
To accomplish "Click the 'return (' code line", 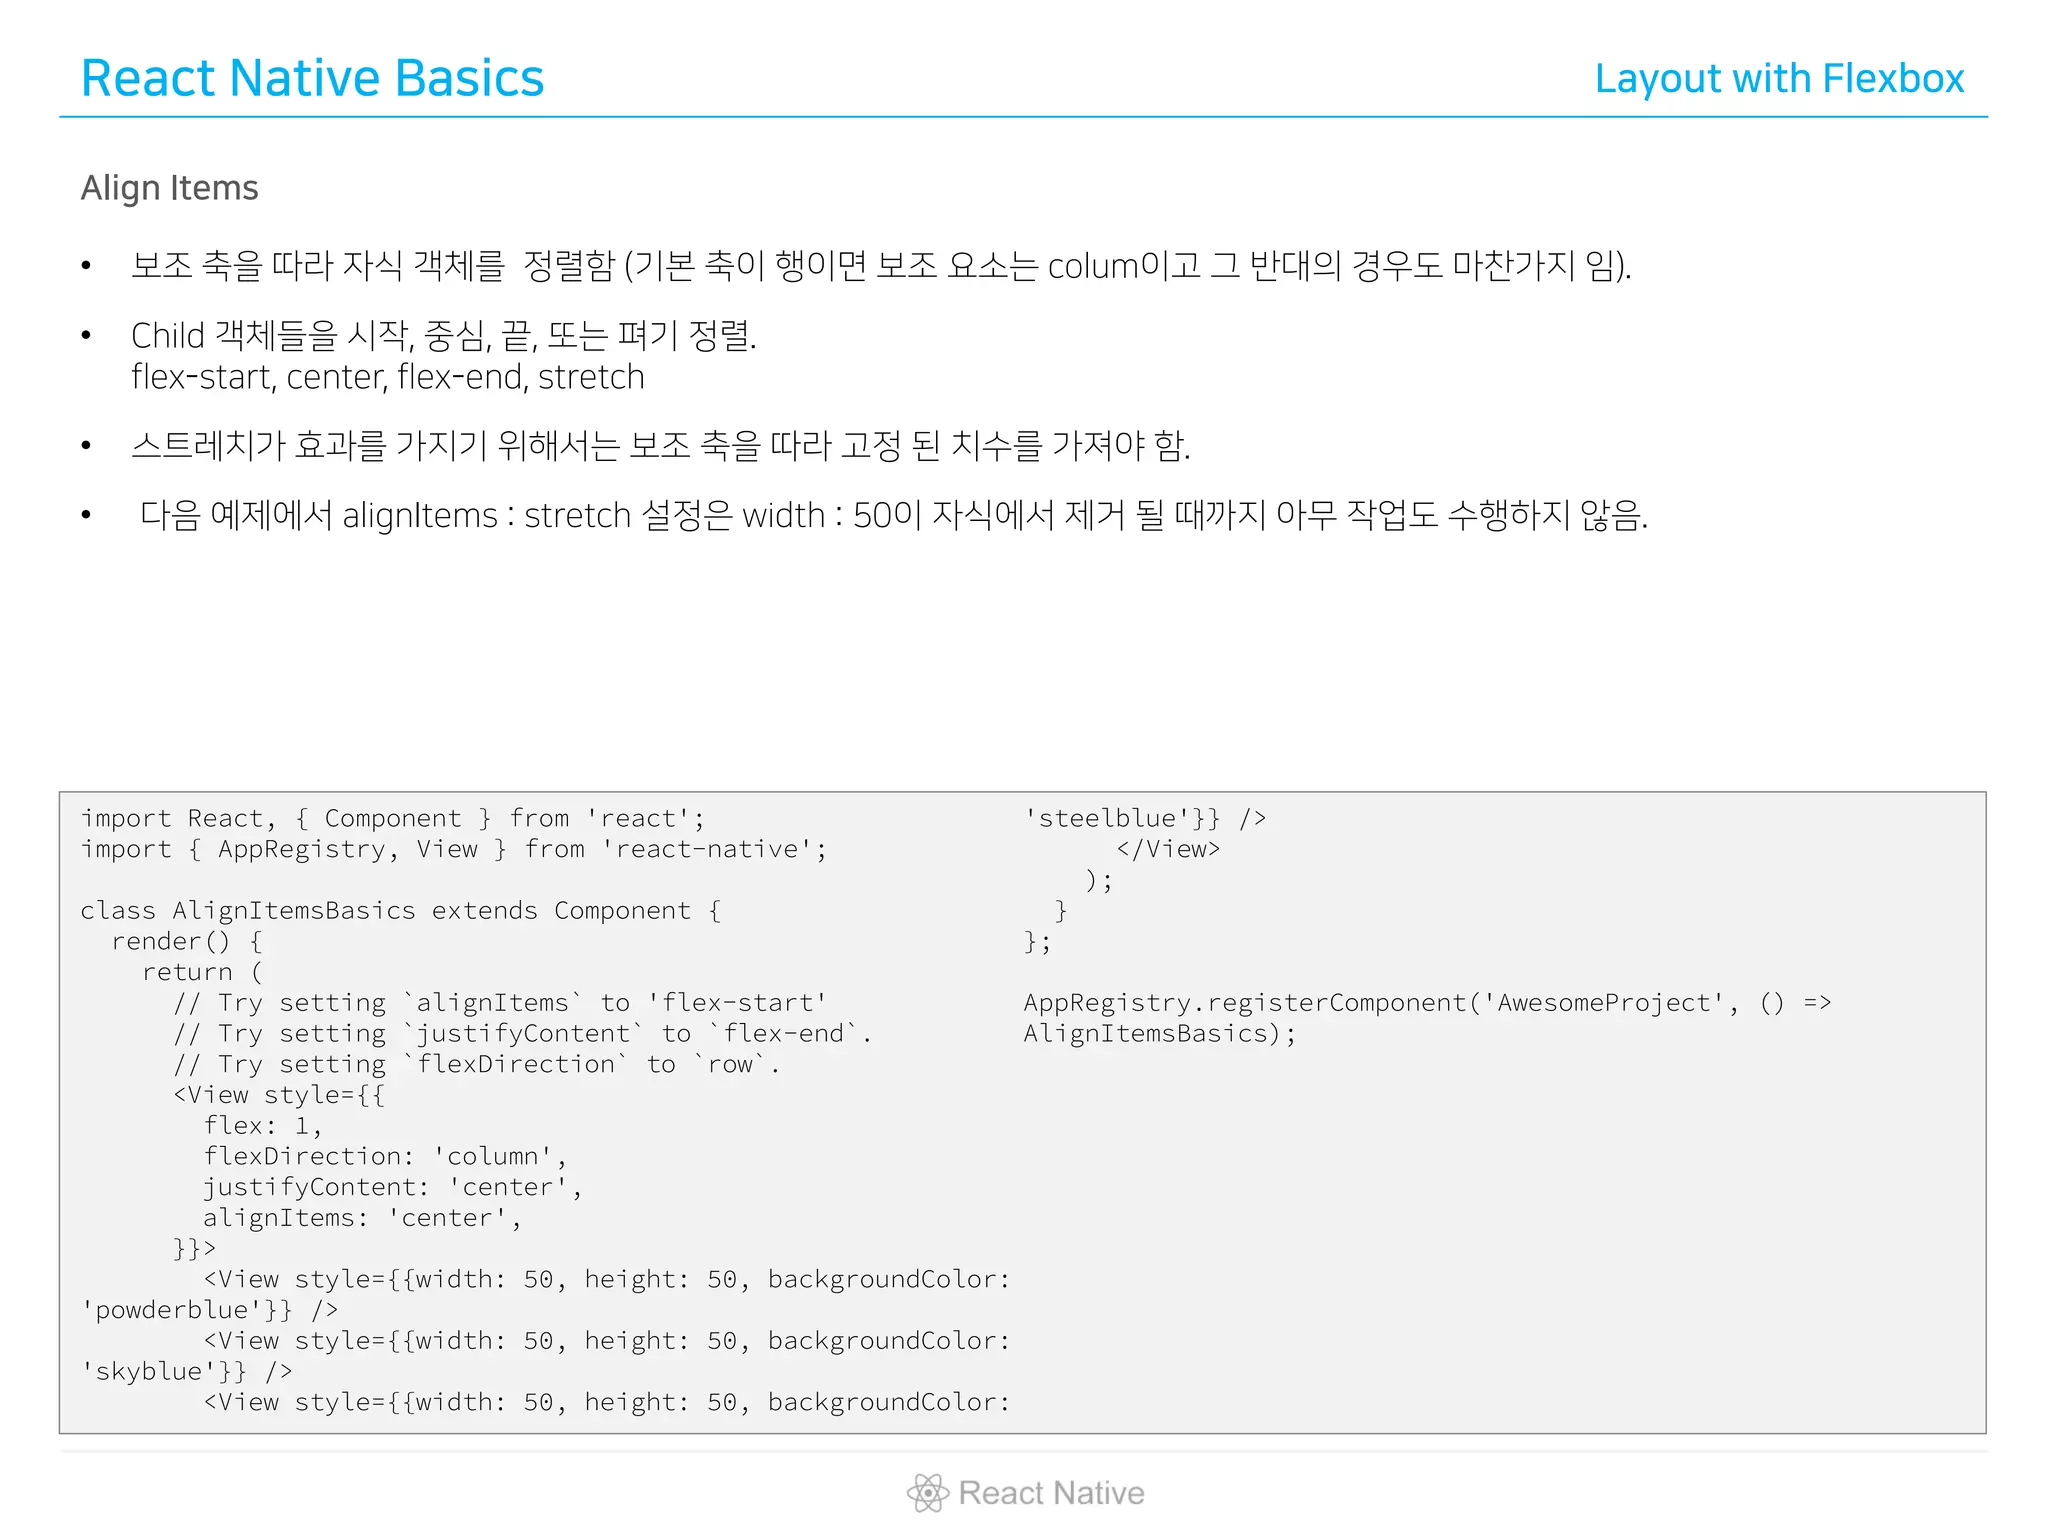I will coord(202,973).
